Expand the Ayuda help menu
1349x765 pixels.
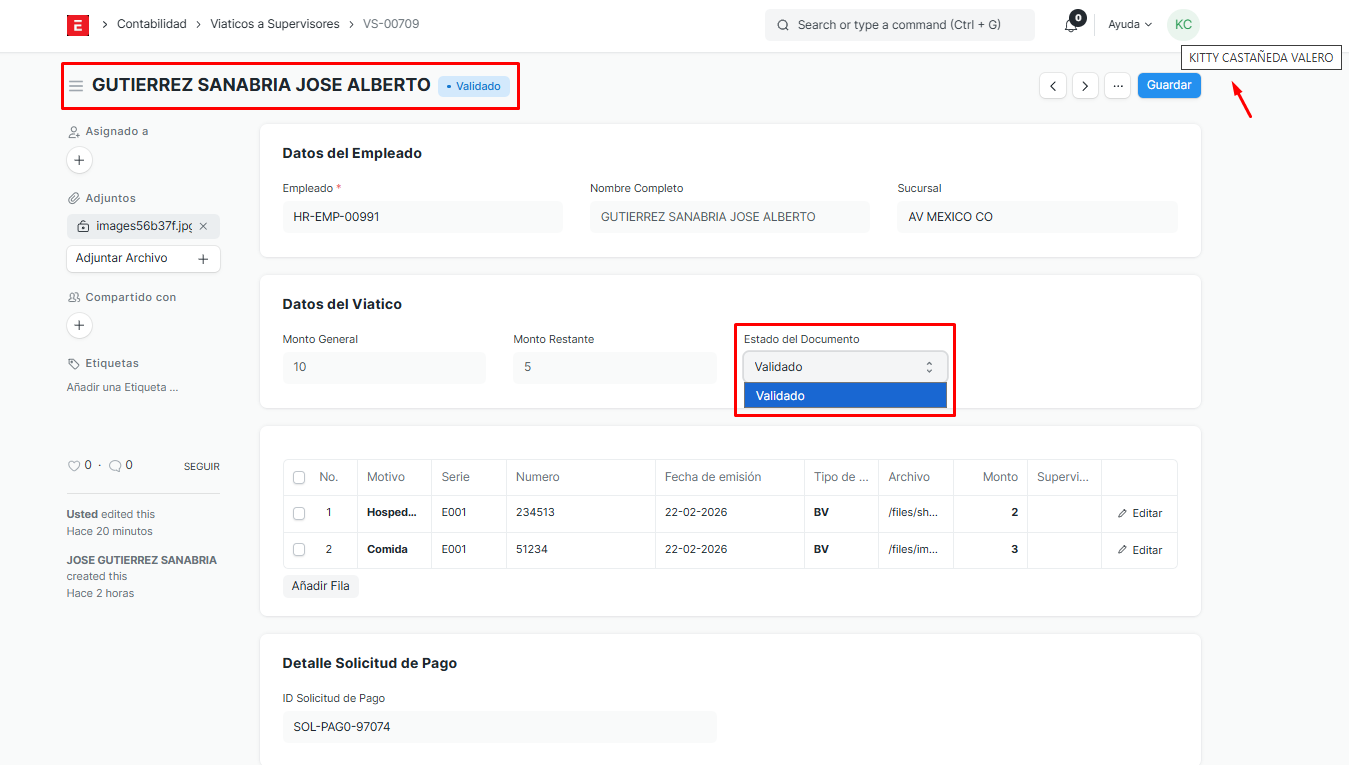1130,25
